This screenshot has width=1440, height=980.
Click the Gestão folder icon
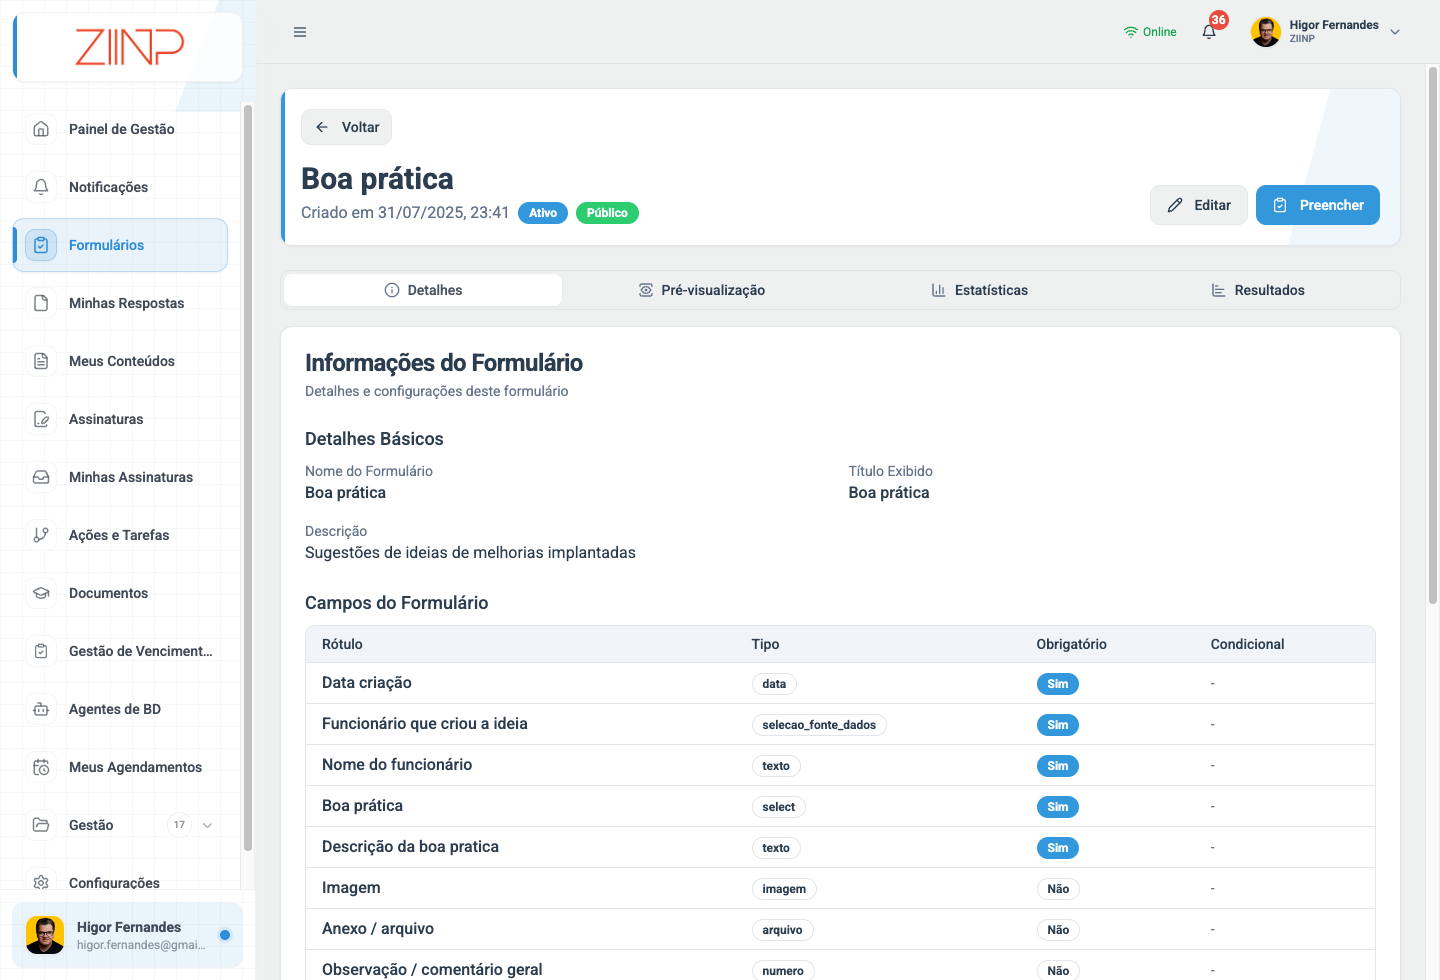point(41,825)
